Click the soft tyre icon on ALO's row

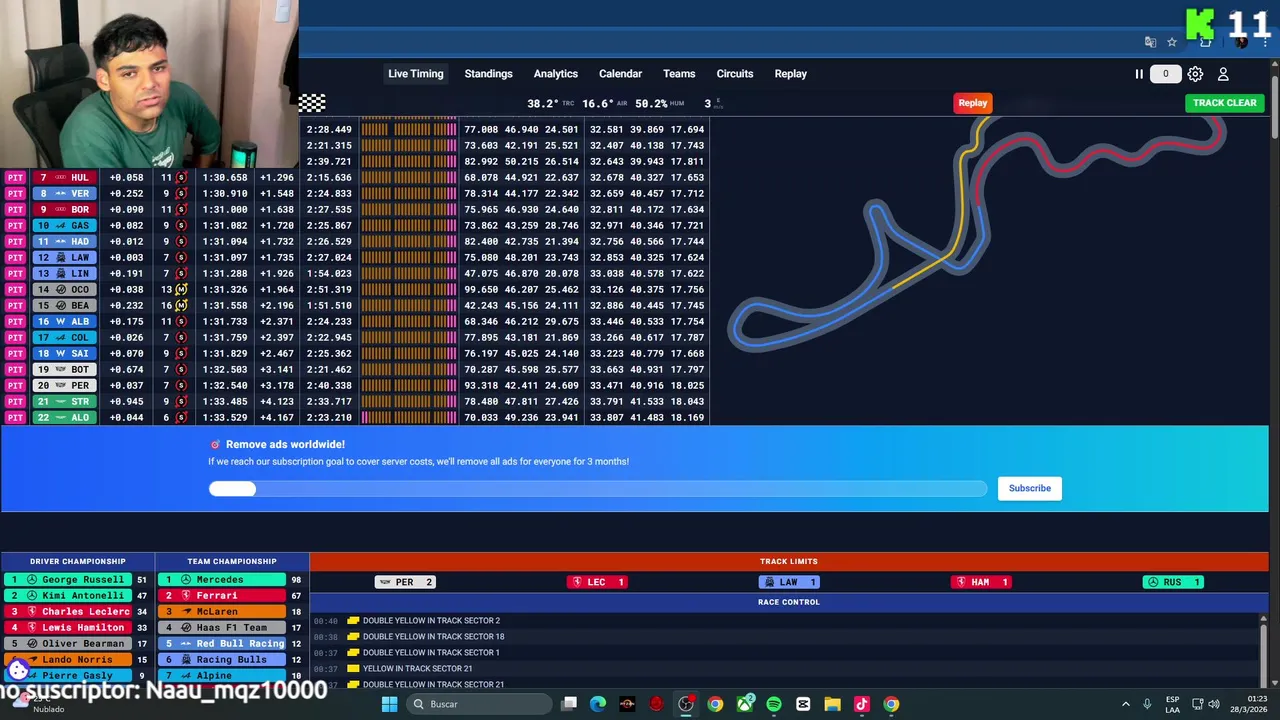click(x=181, y=417)
